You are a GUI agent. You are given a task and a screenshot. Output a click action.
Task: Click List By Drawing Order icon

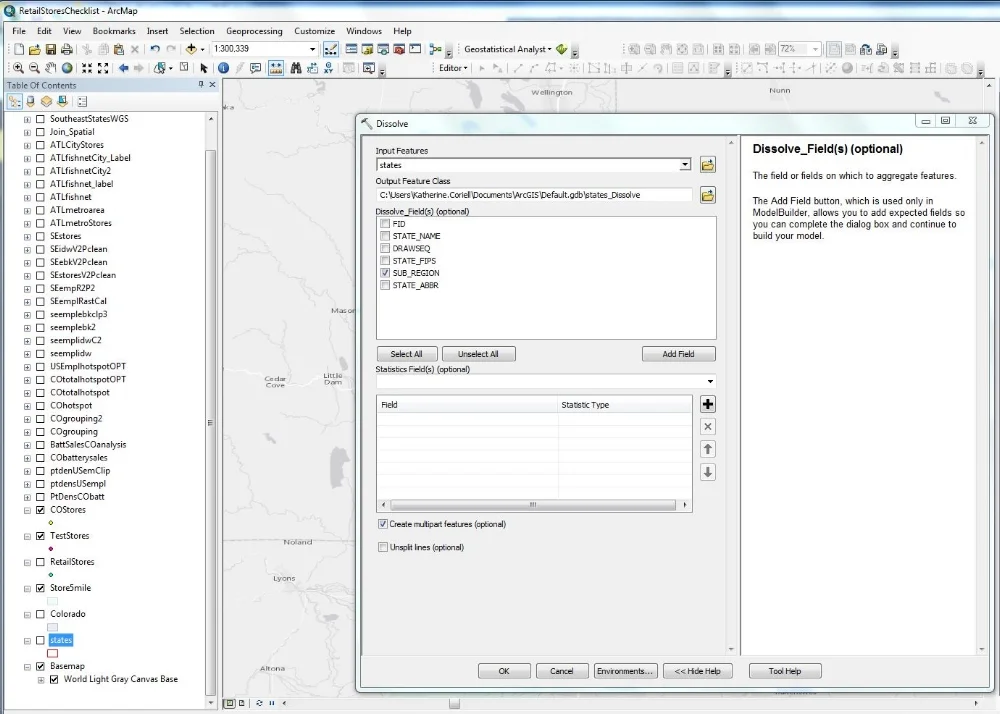[x=15, y=101]
